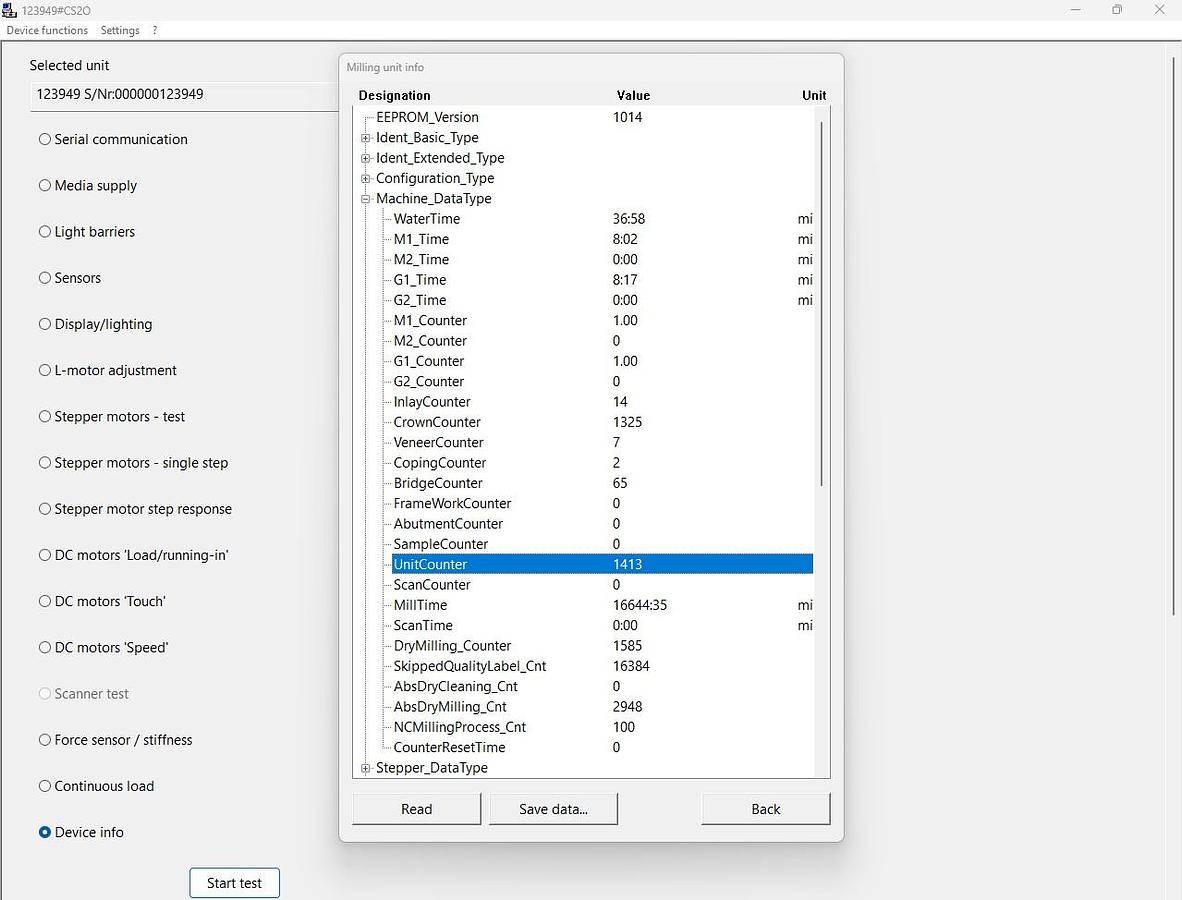1182x900 pixels.
Task: Click the app icon in title bar
Action: click(x=11, y=10)
